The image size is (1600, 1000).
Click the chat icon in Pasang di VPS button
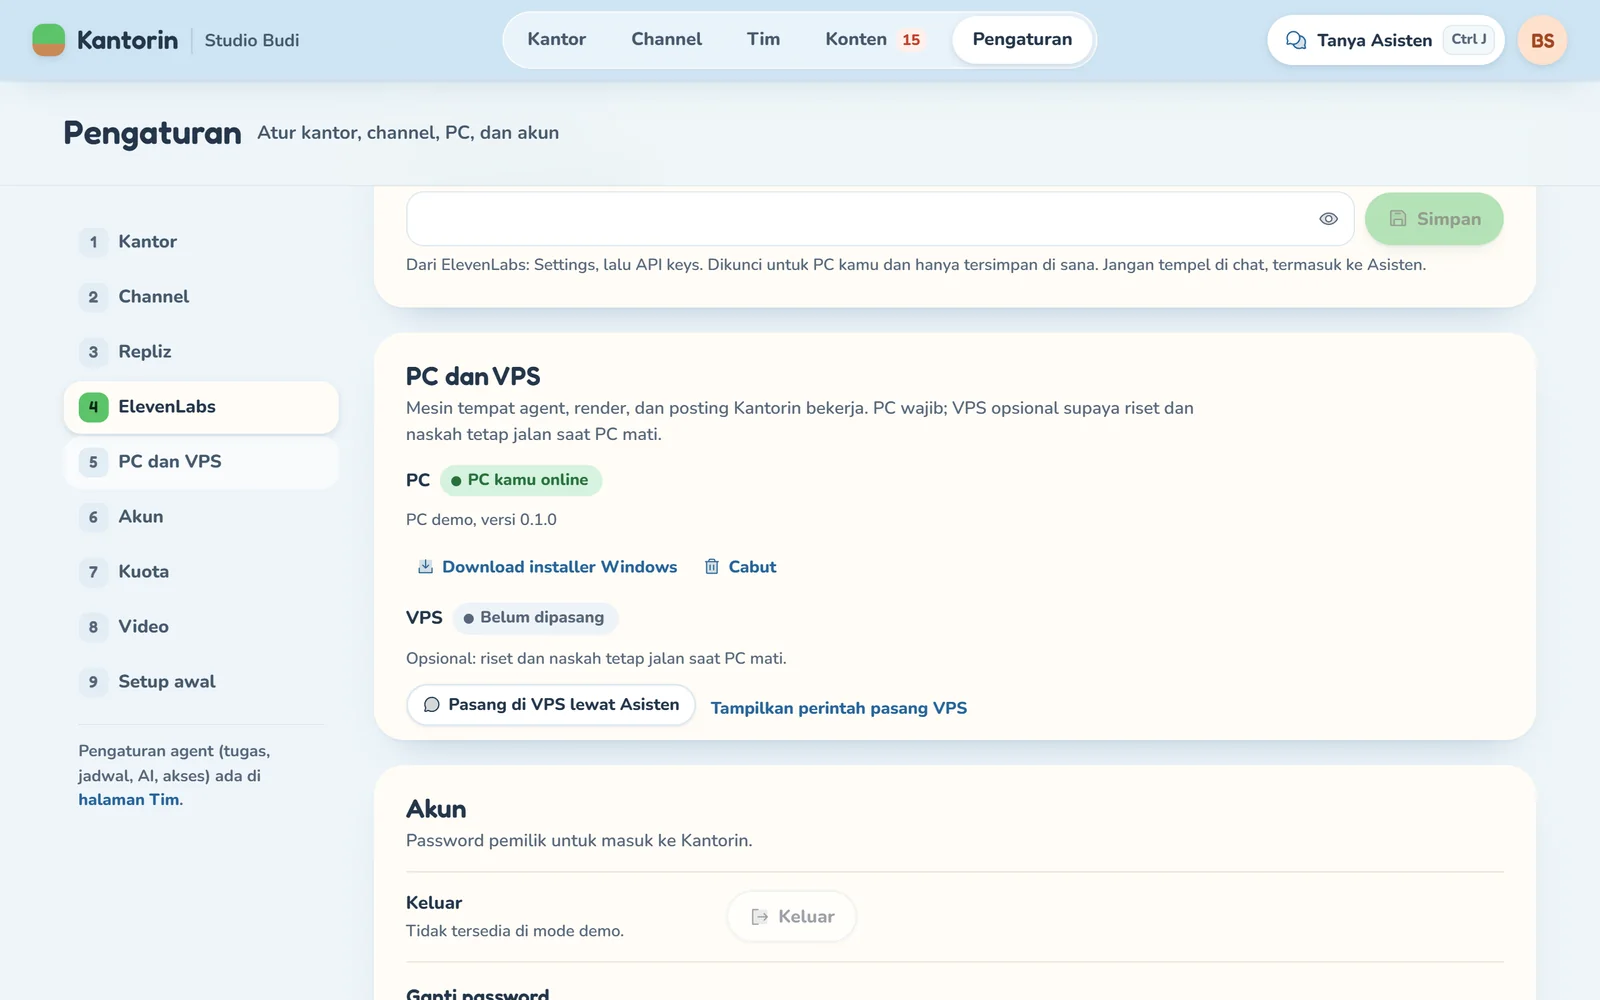(432, 705)
